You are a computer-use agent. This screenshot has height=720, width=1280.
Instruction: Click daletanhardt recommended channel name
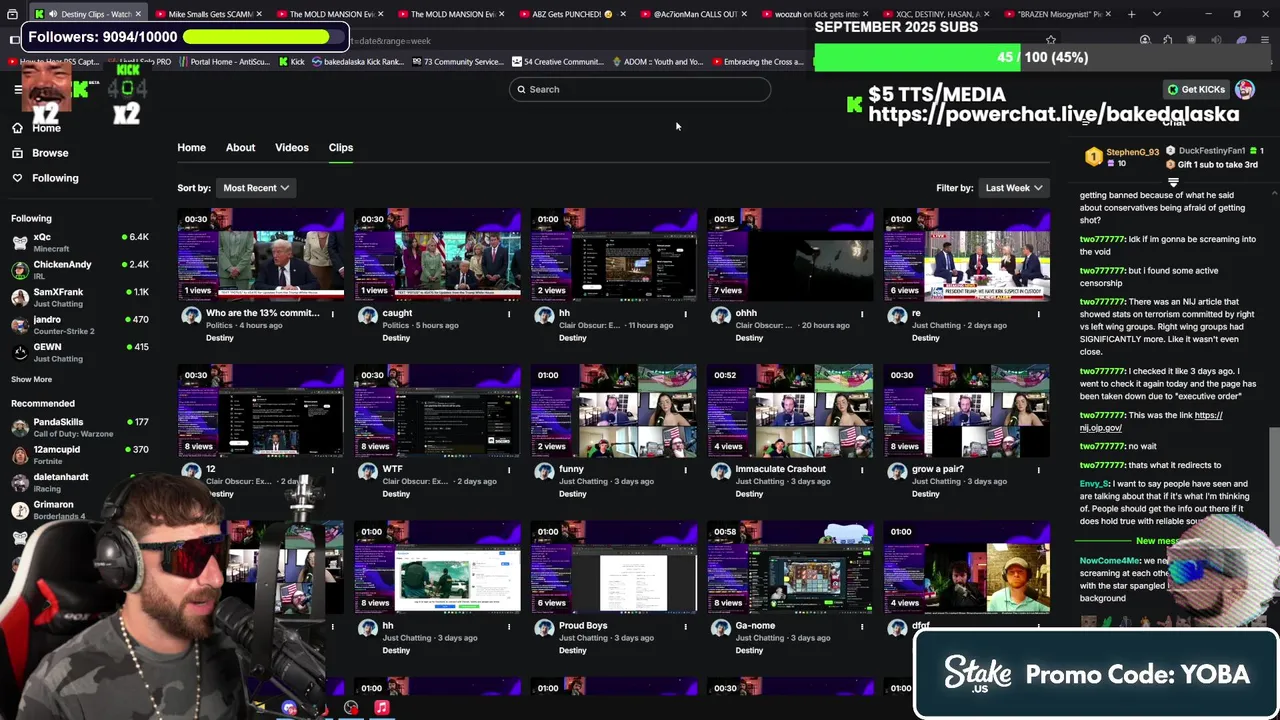pyautogui.click(x=61, y=477)
